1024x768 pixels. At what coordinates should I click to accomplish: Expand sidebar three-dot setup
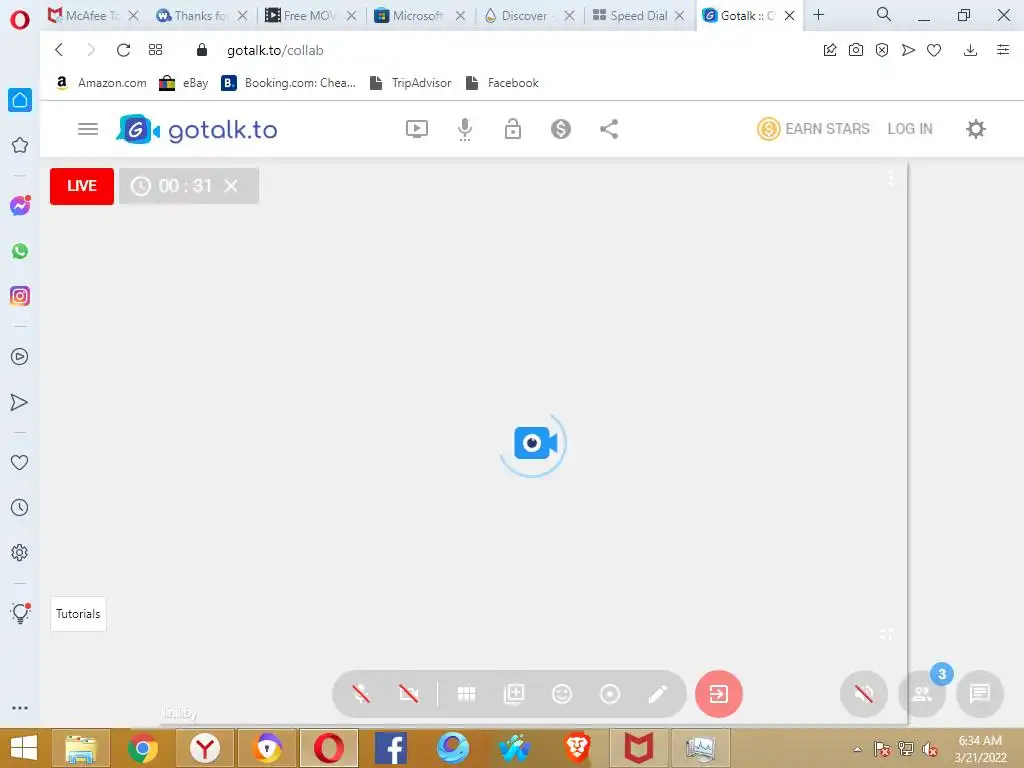pyautogui.click(x=20, y=708)
